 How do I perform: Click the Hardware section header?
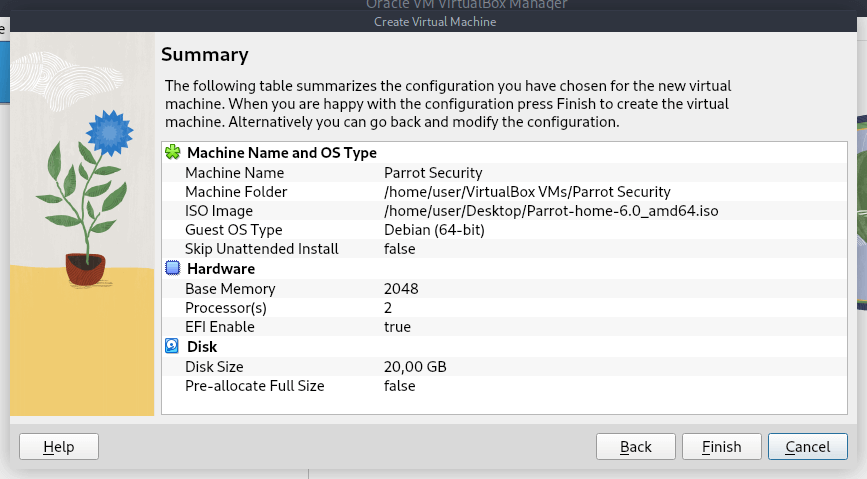tap(221, 269)
